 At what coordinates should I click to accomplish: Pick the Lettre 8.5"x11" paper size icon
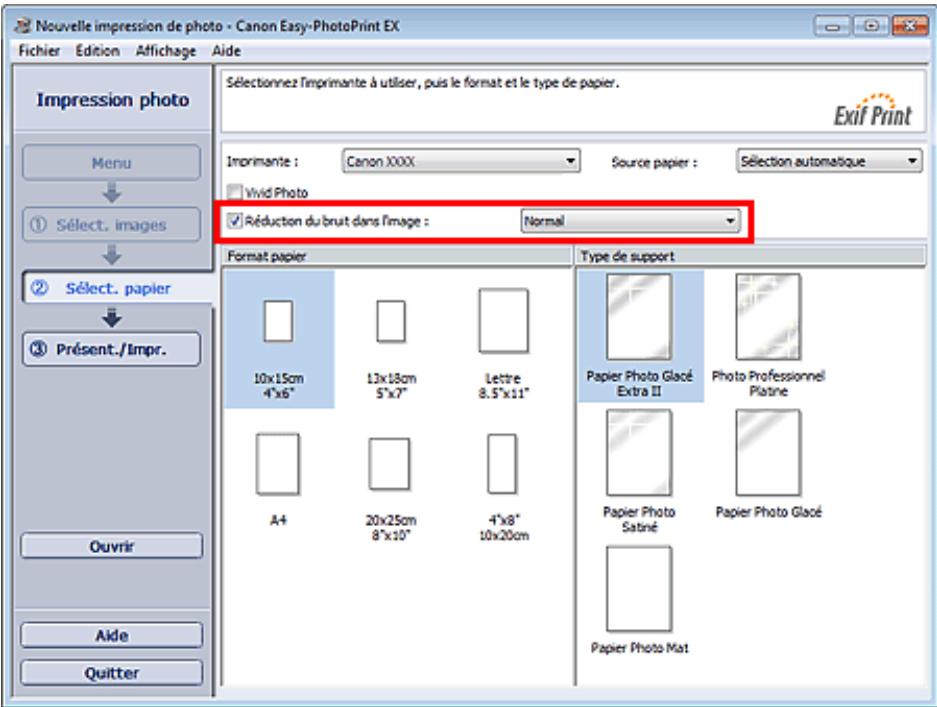tap(504, 321)
